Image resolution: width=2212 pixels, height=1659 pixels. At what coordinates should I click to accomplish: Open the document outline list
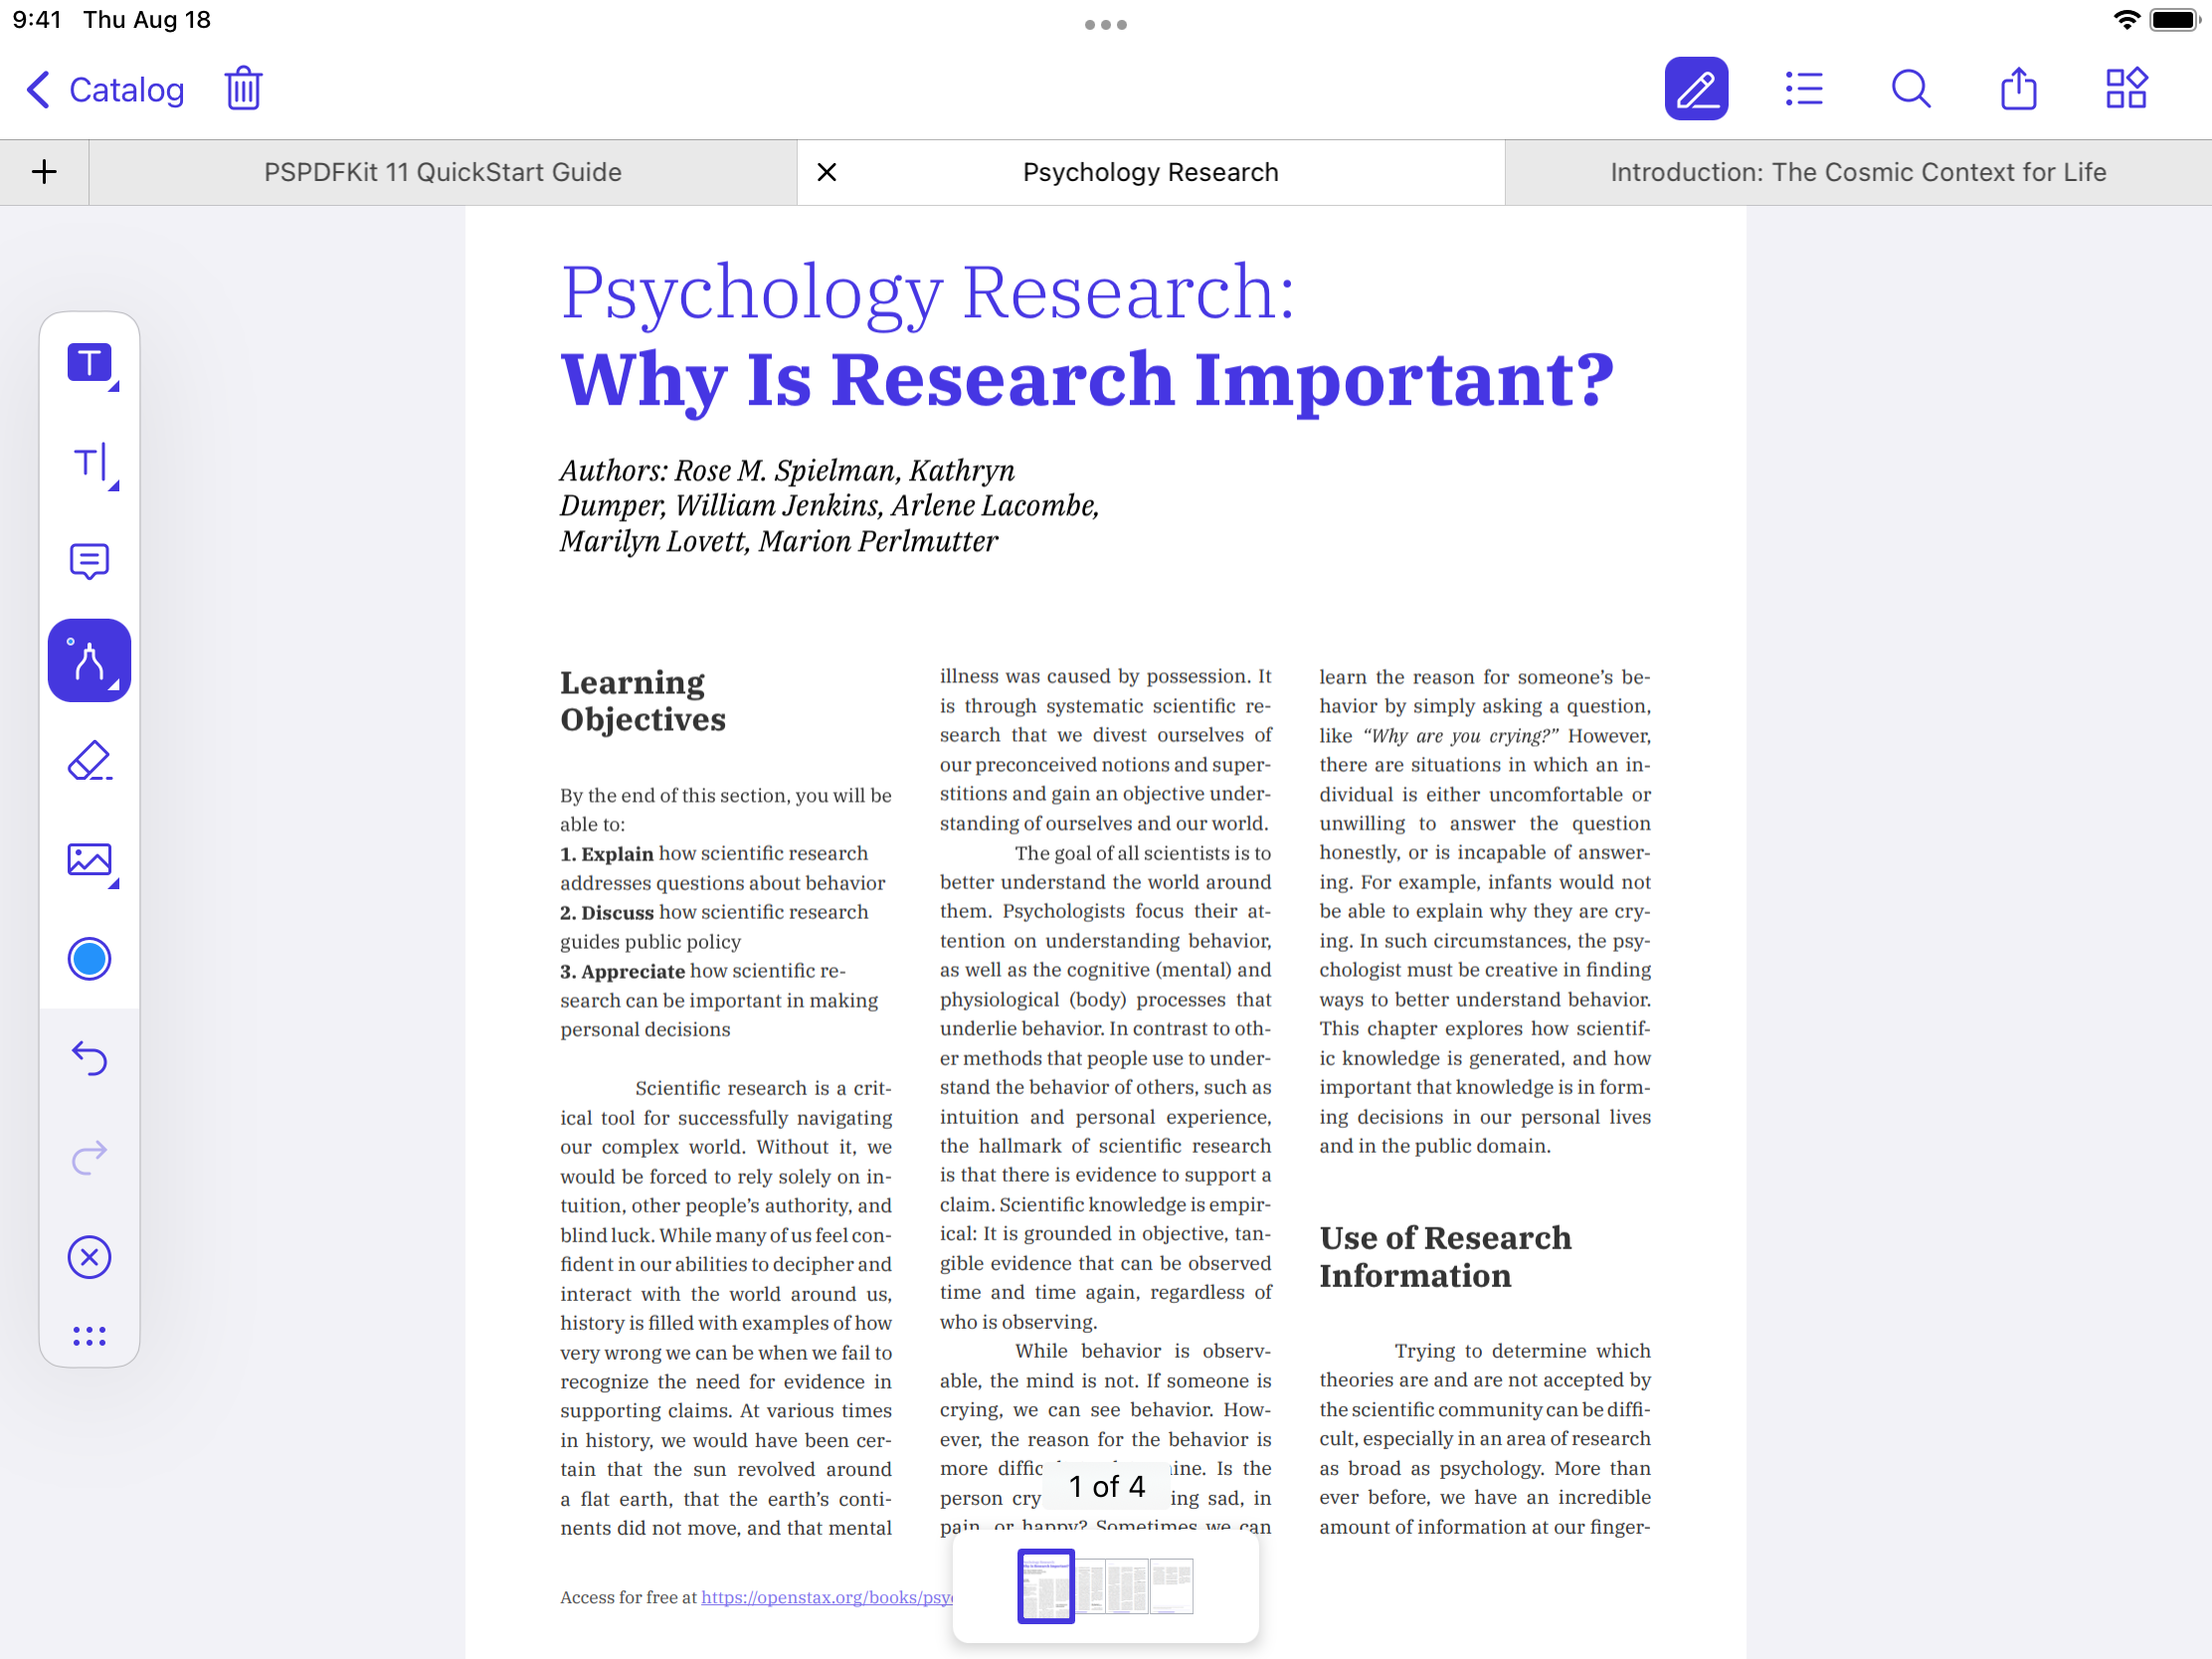(1804, 89)
